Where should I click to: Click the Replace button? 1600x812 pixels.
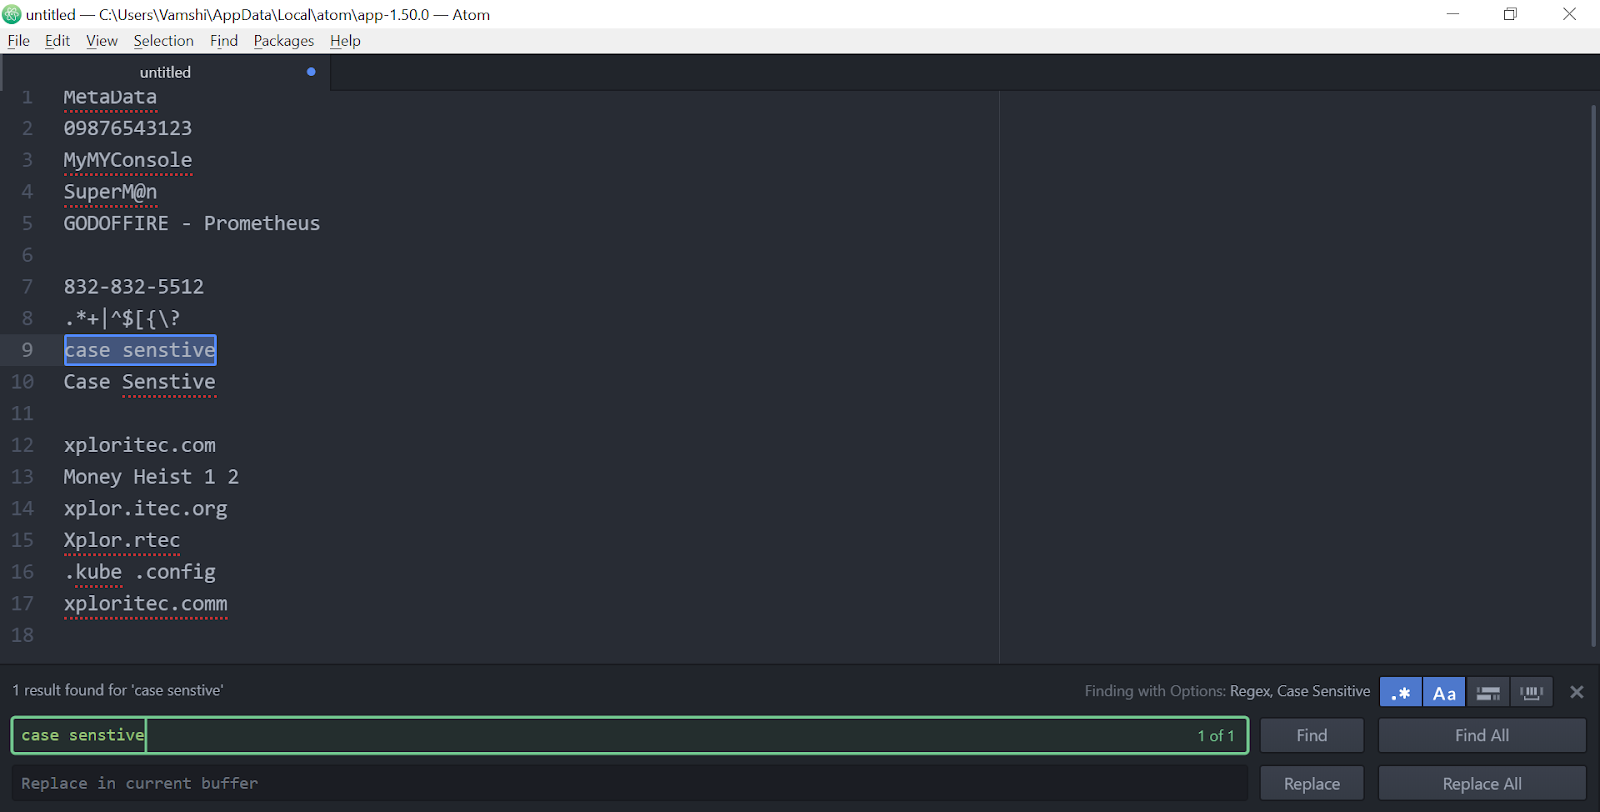(1312, 784)
